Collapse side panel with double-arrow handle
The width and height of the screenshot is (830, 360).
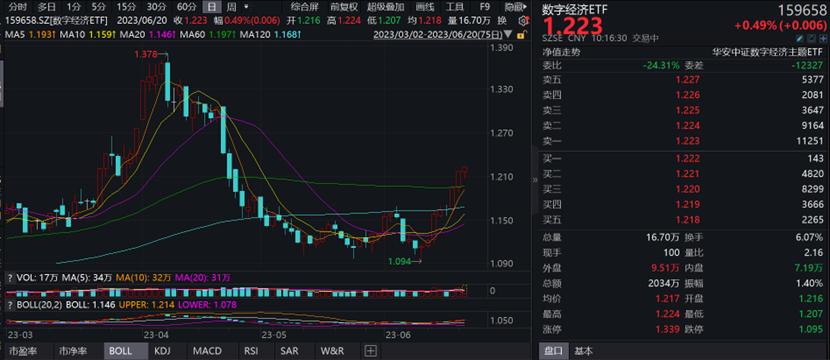tap(534, 180)
